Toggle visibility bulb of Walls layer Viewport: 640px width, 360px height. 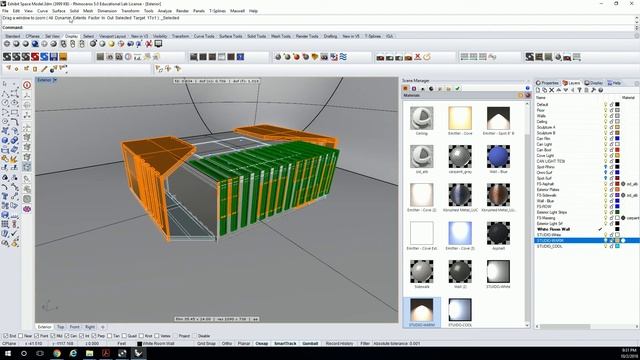(606, 116)
